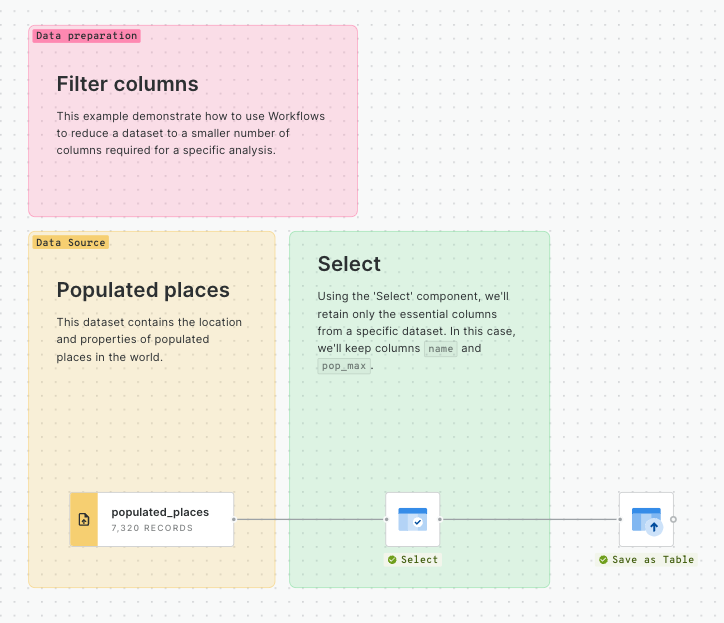This screenshot has width=724, height=623.
Task: Click the input port of Save as Table
Action: (619, 519)
